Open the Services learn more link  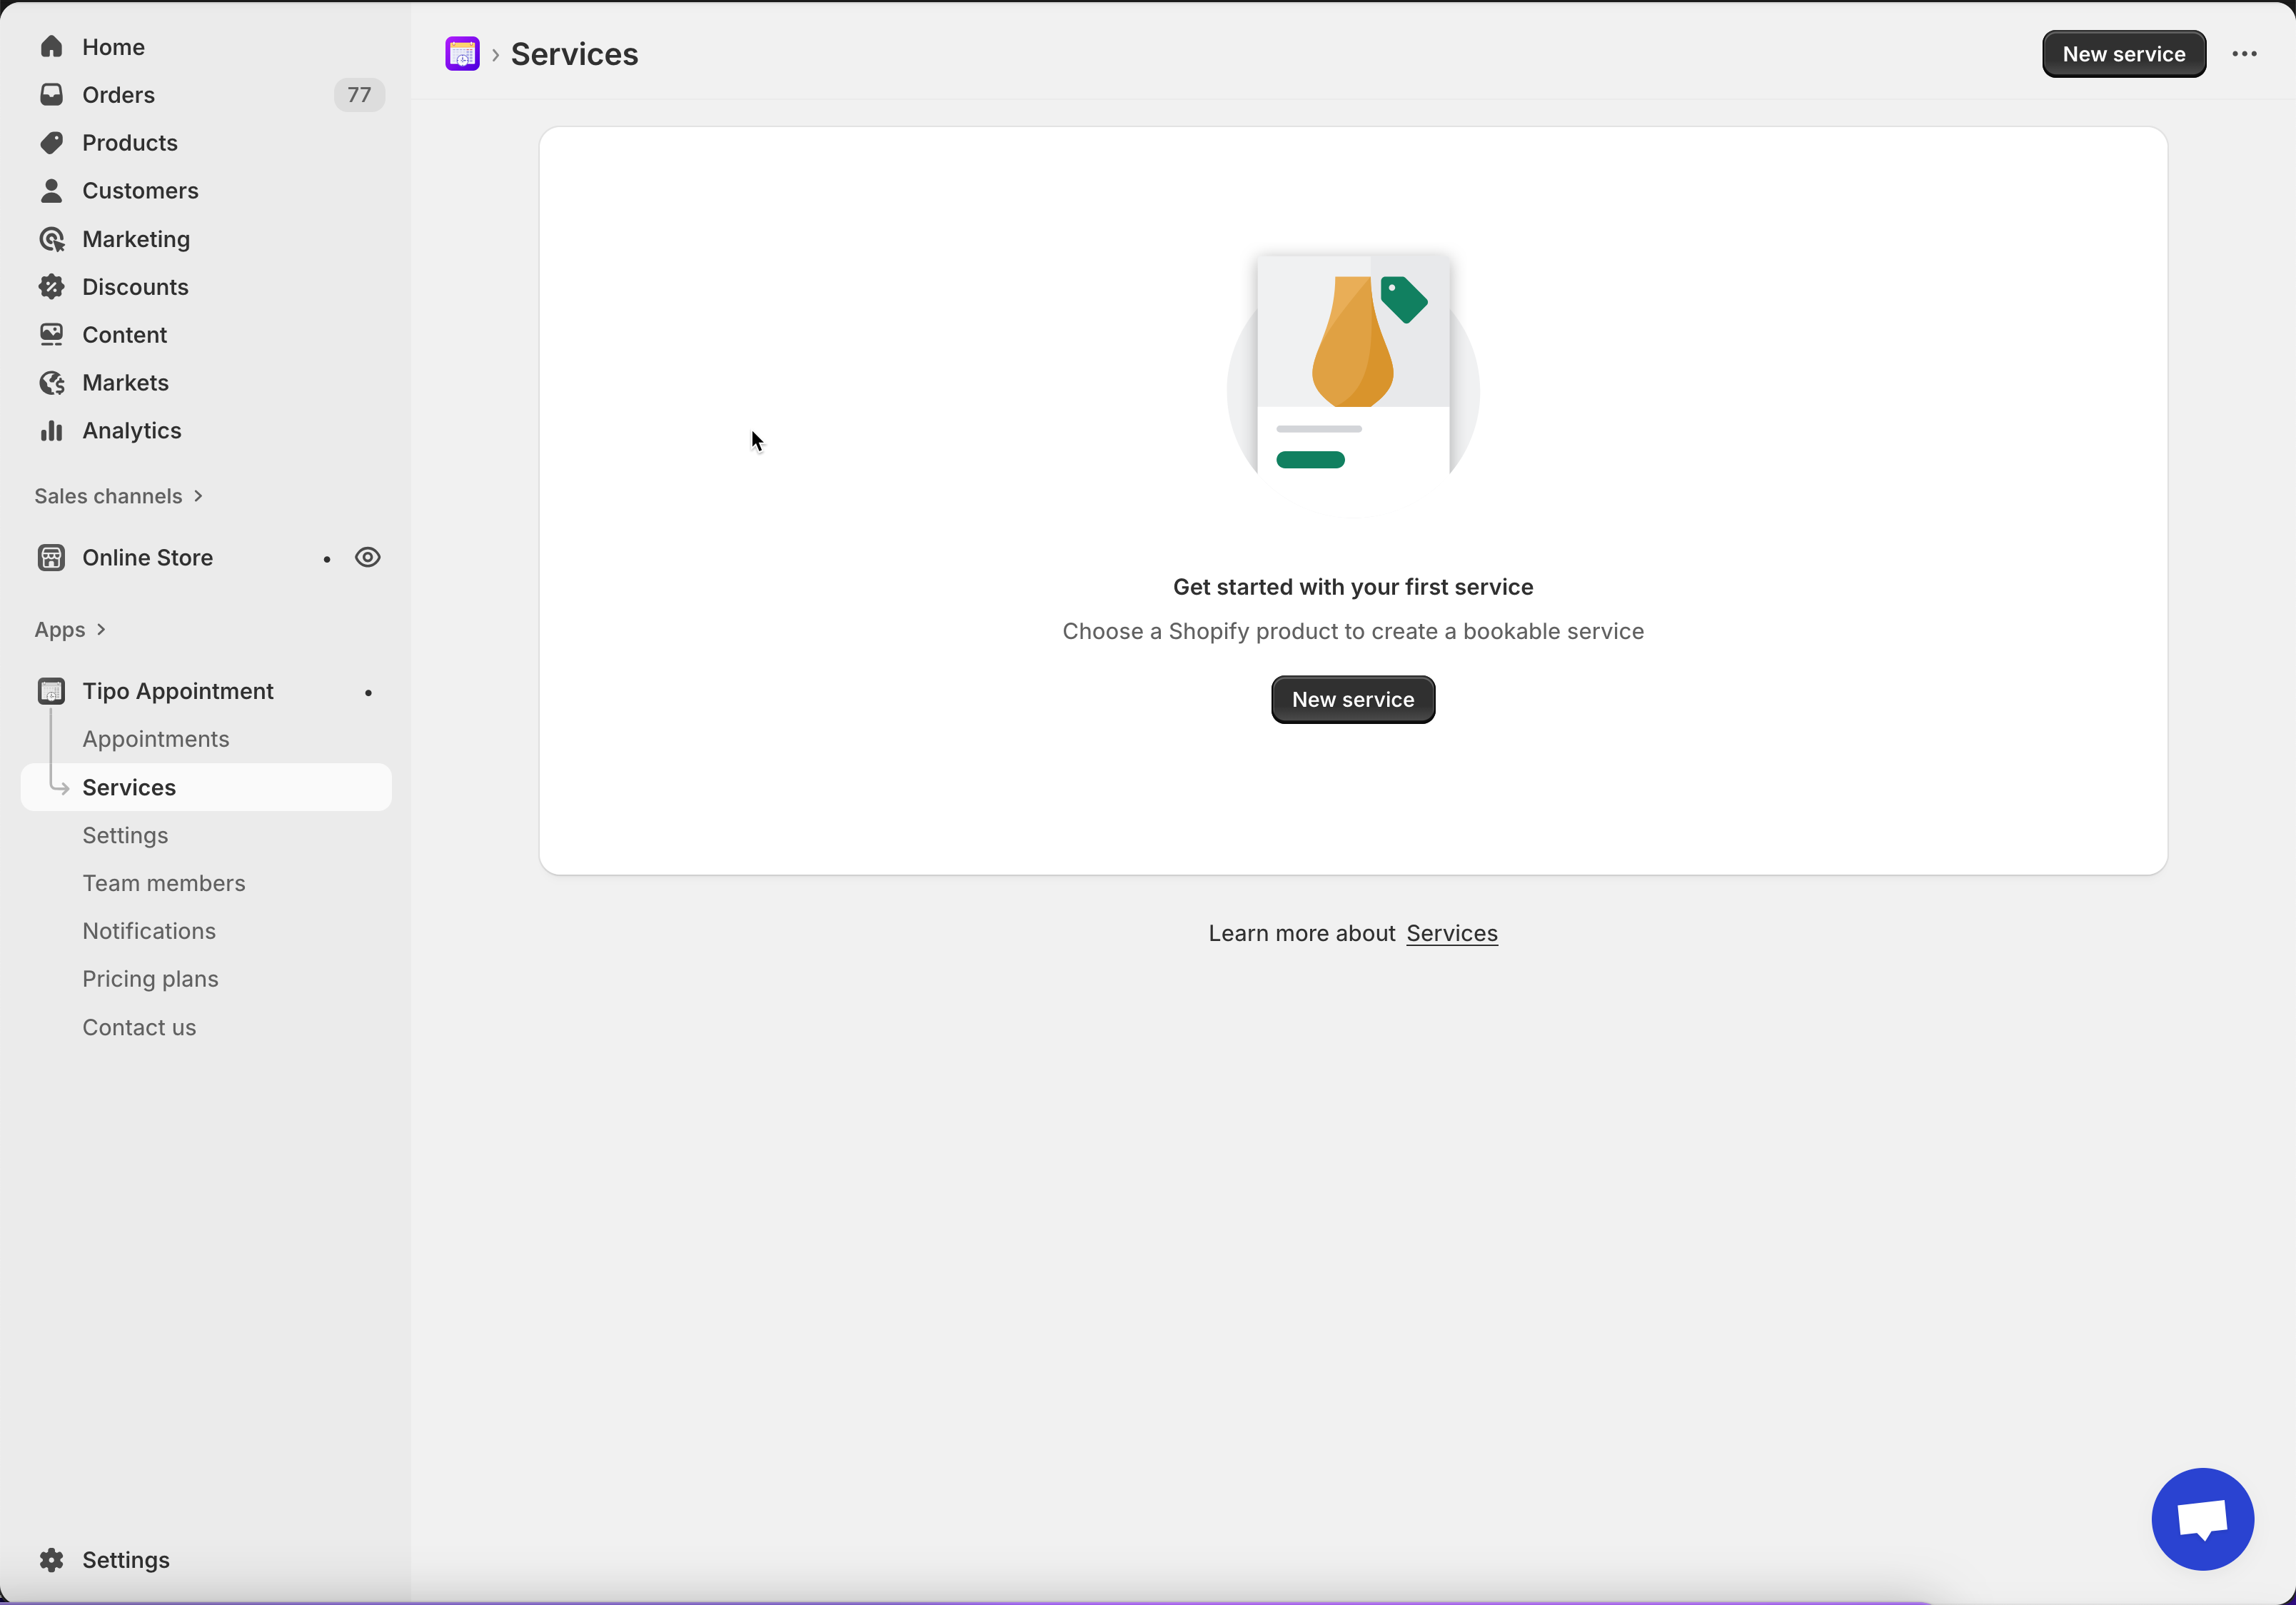[1451, 933]
